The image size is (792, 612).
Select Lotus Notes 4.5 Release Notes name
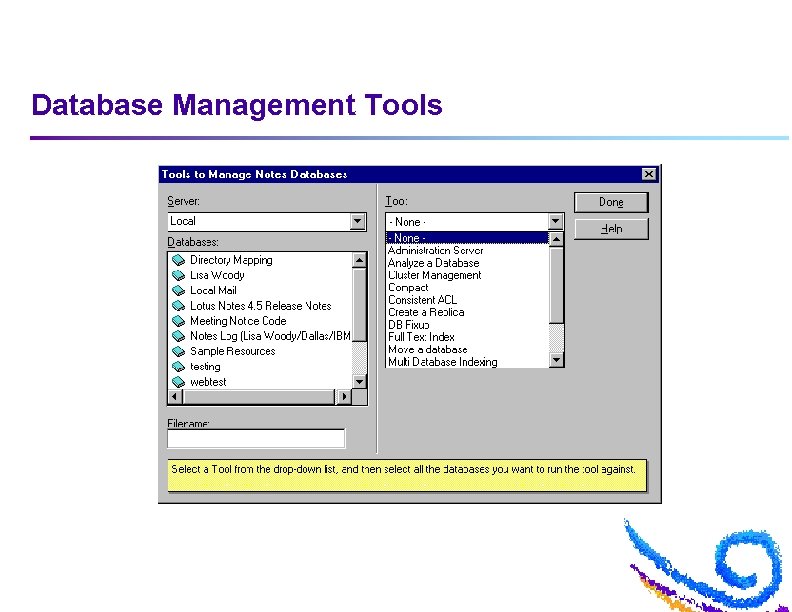point(261,305)
